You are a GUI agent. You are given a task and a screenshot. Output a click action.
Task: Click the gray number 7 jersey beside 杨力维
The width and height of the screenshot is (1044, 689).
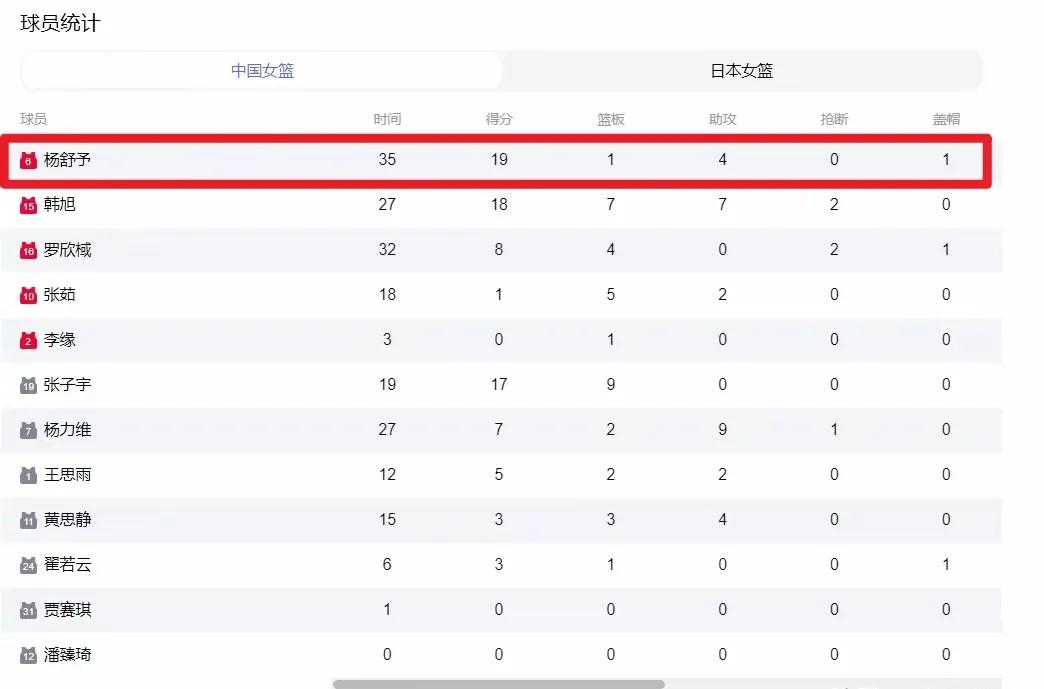(28, 430)
